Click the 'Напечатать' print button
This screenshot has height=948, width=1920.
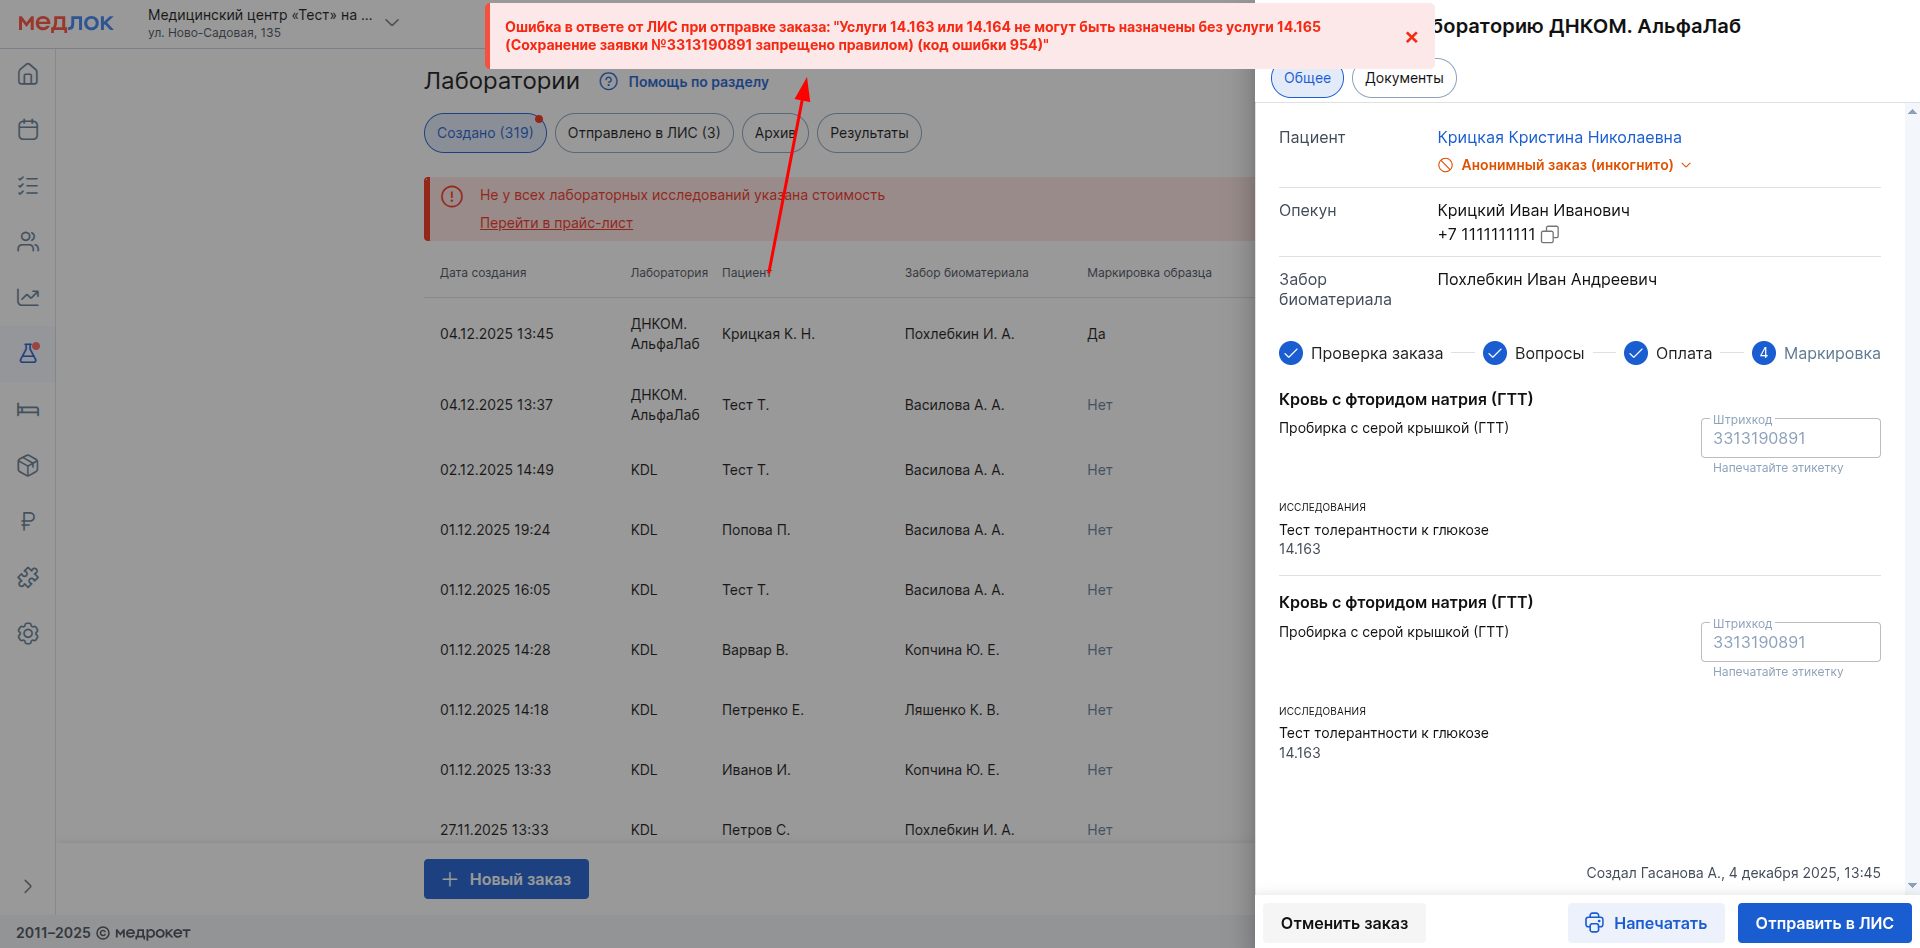tap(1645, 923)
